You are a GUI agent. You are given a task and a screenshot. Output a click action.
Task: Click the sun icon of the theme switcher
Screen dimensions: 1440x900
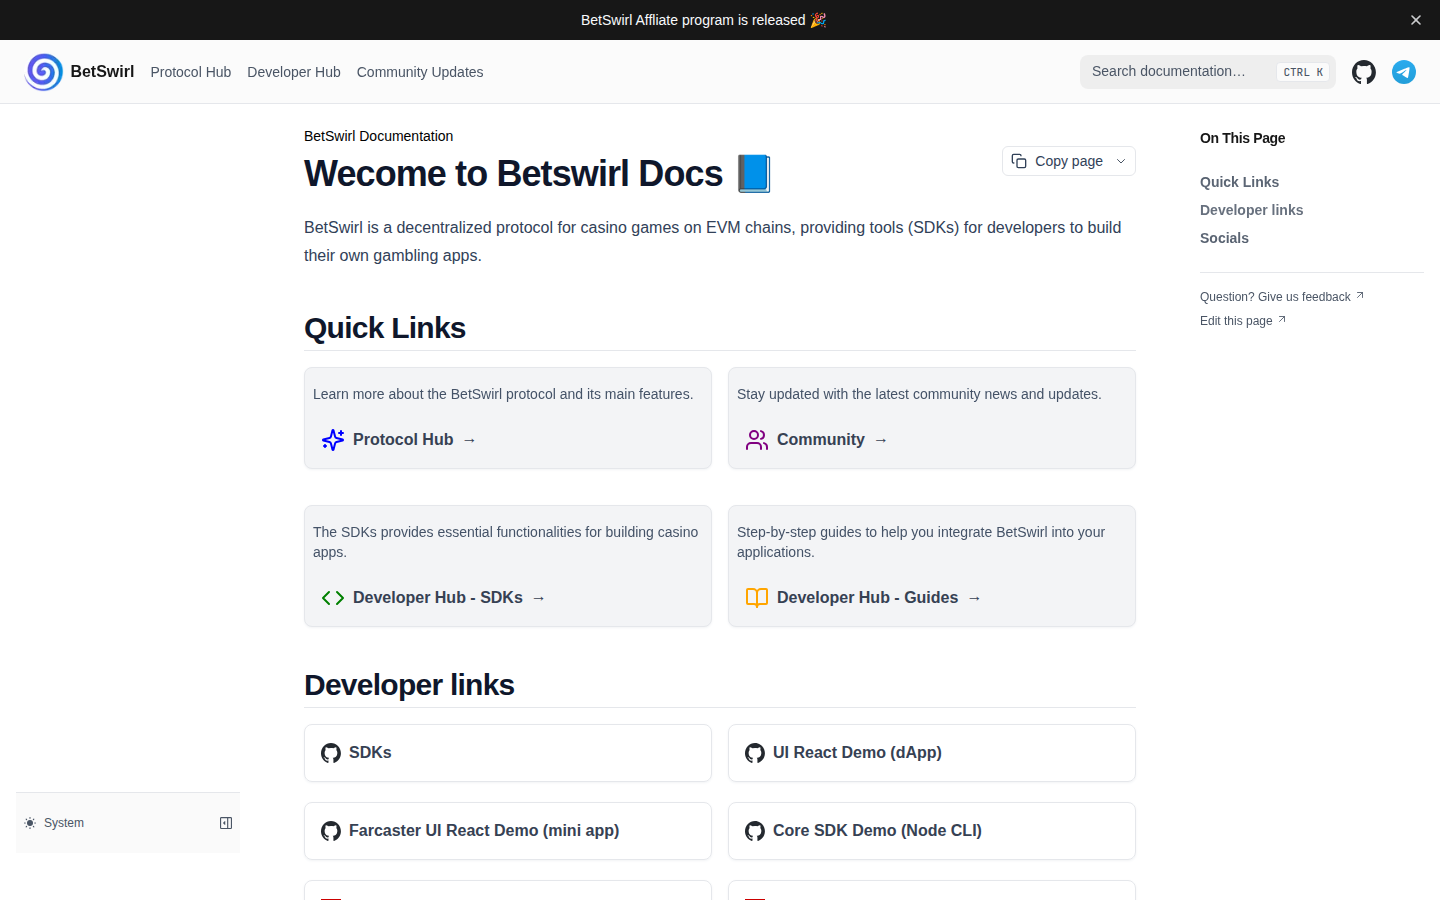[x=30, y=823]
